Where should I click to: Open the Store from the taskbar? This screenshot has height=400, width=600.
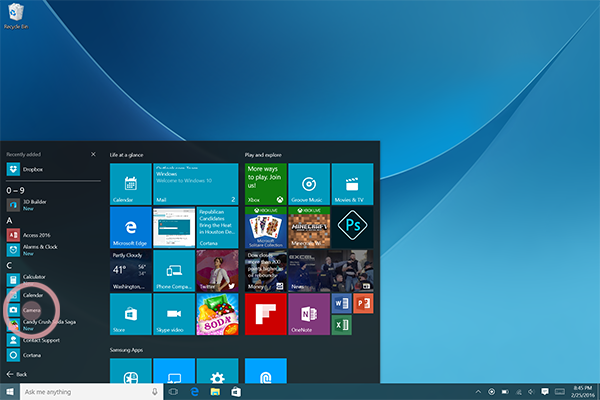(x=236, y=392)
